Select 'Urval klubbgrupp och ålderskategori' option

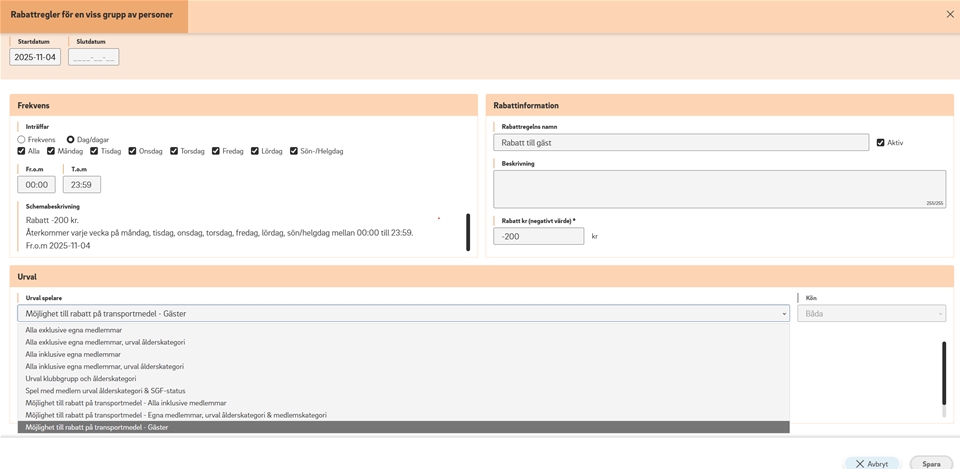click(x=80, y=379)
